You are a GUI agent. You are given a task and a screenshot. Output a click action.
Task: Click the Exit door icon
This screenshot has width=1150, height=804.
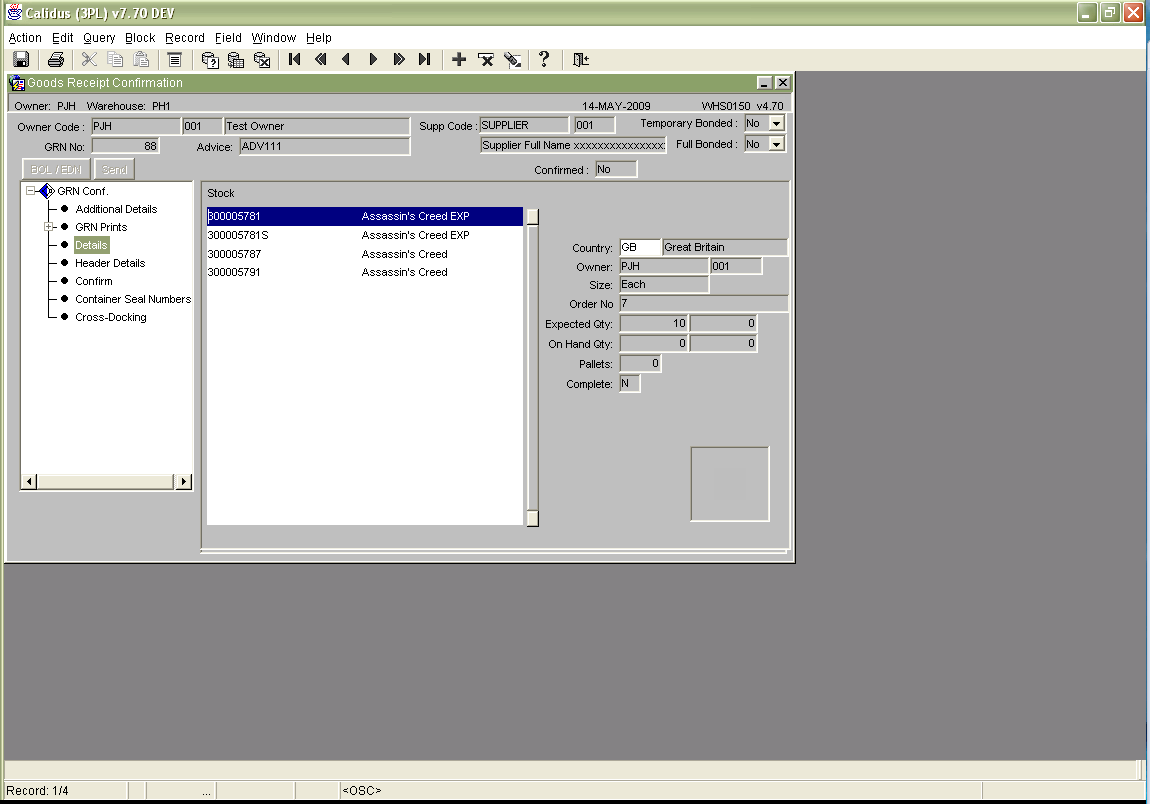580,59
